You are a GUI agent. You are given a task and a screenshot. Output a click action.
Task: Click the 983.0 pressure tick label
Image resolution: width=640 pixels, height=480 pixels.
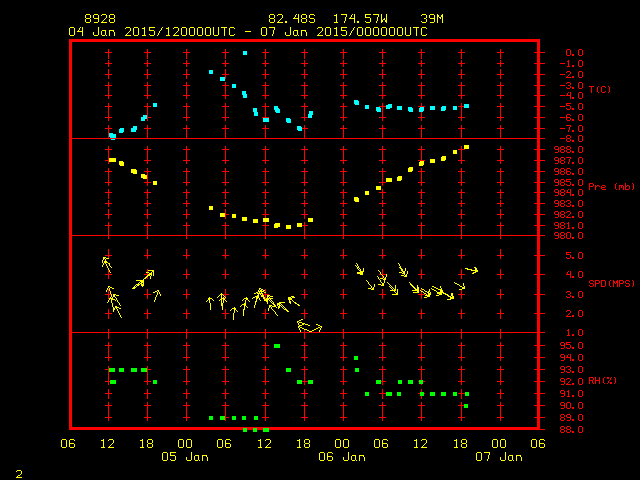[x=569, y=204]
